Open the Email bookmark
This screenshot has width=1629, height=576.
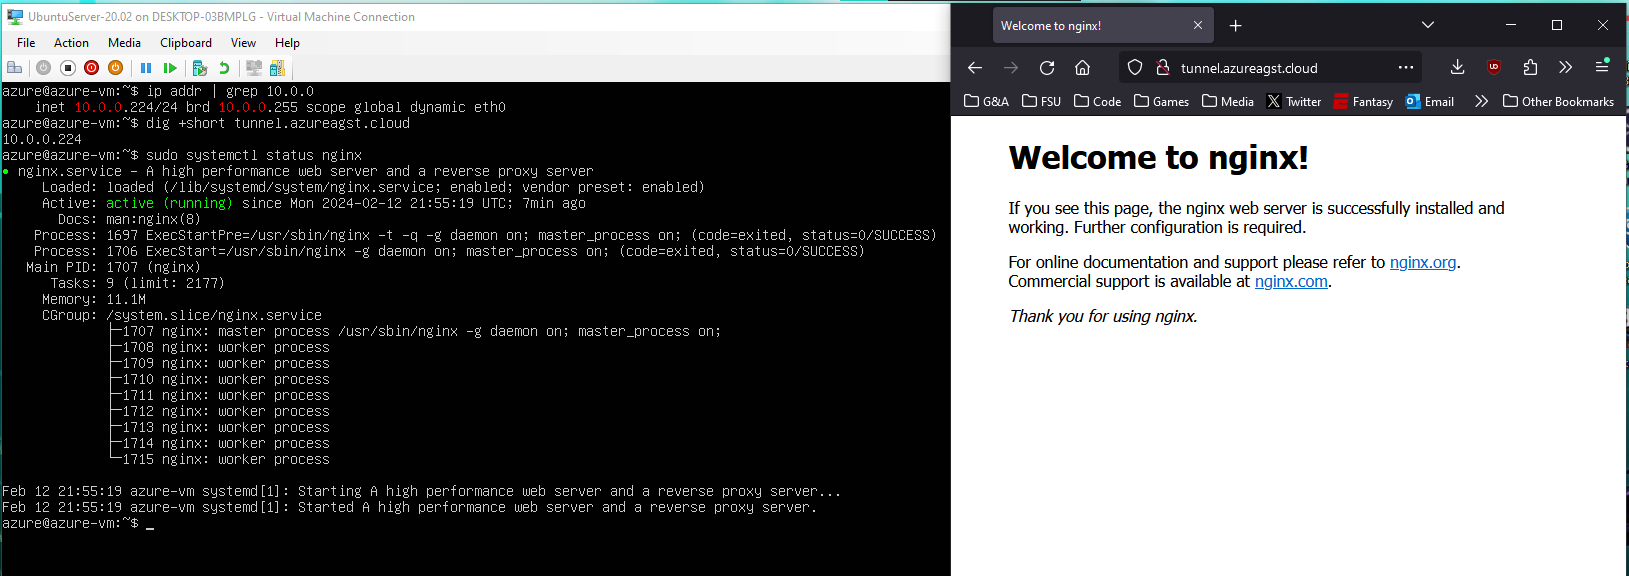tap(1430, 101)
